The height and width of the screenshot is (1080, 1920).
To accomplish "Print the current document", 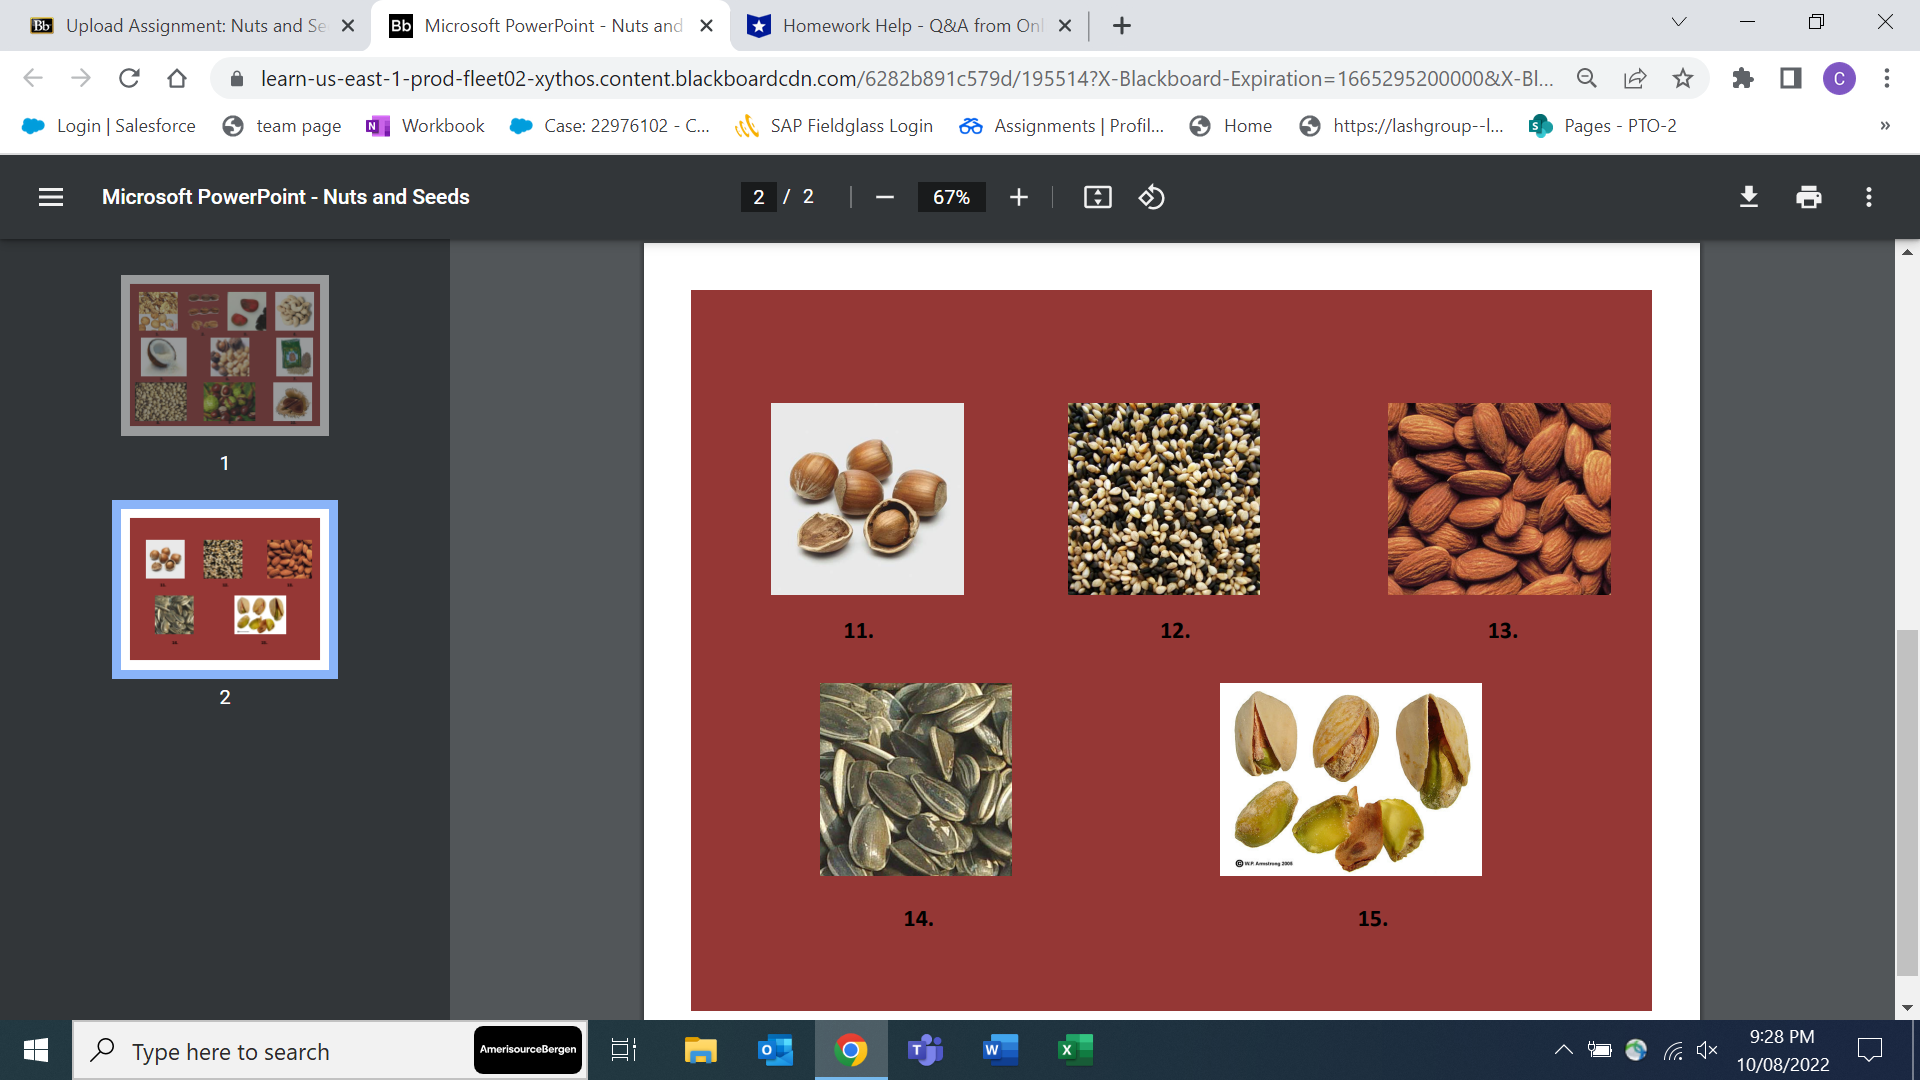I will [1808, 197].
